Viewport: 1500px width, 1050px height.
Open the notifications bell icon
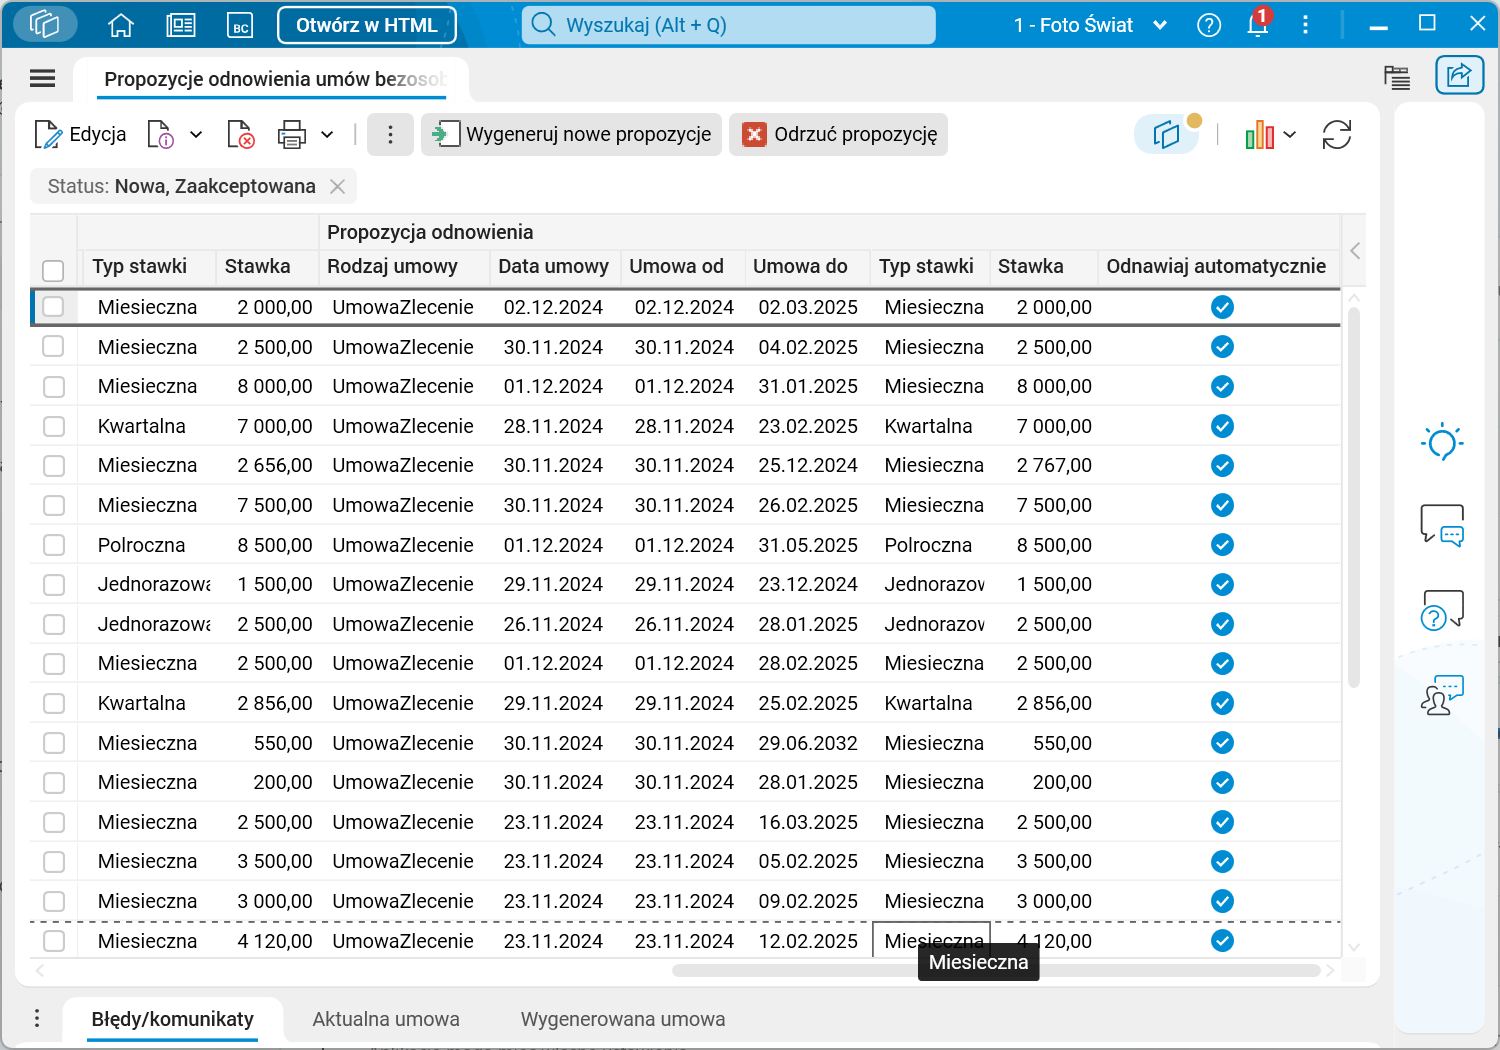point(1257,25)
